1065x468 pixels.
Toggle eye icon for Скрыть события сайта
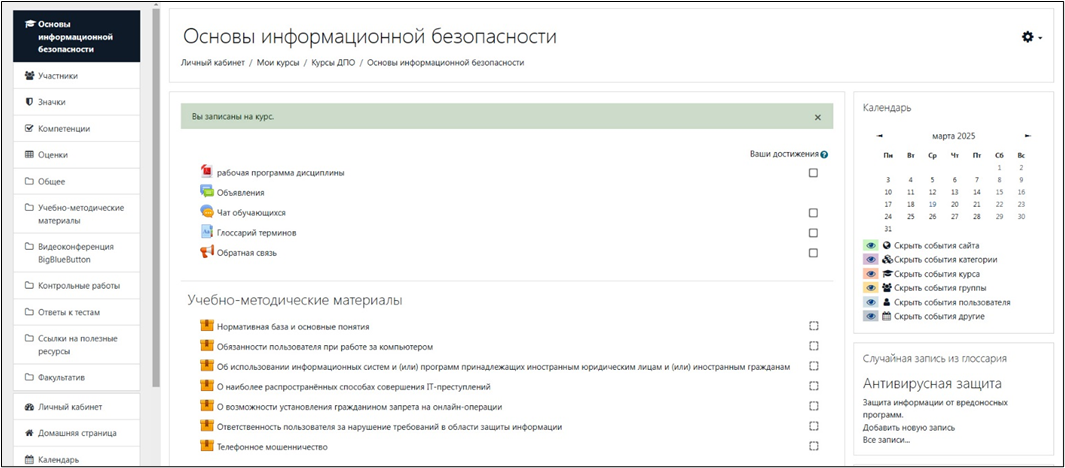871,246
